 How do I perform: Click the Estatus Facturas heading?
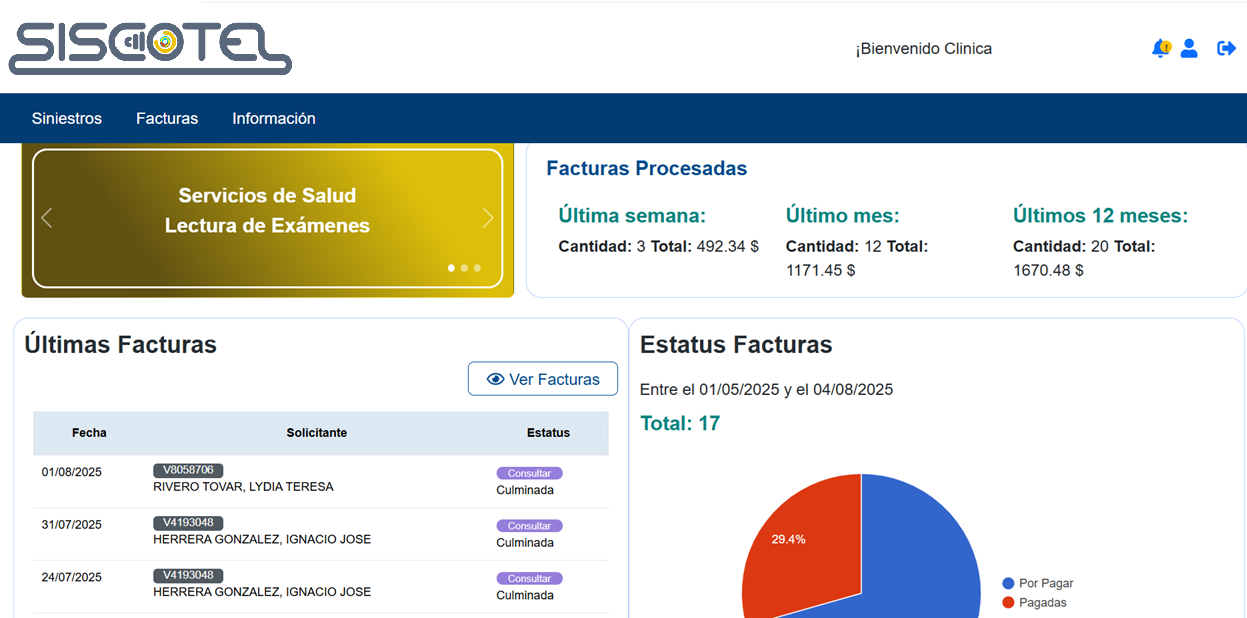tap(736, 345)
